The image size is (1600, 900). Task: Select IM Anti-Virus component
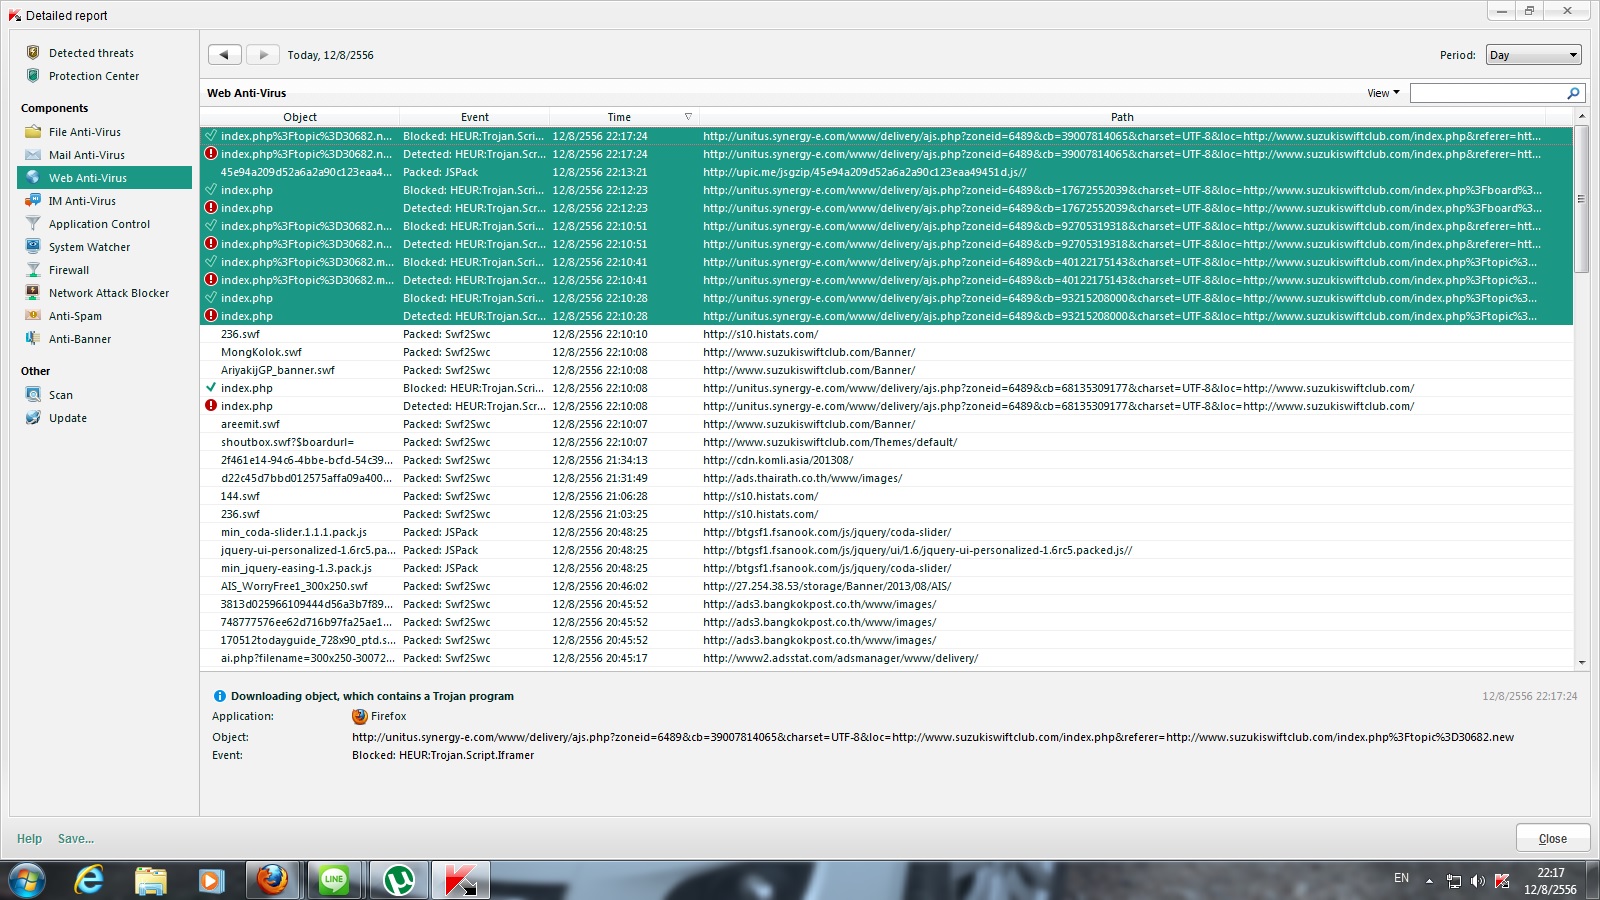(x=82, y=201)
